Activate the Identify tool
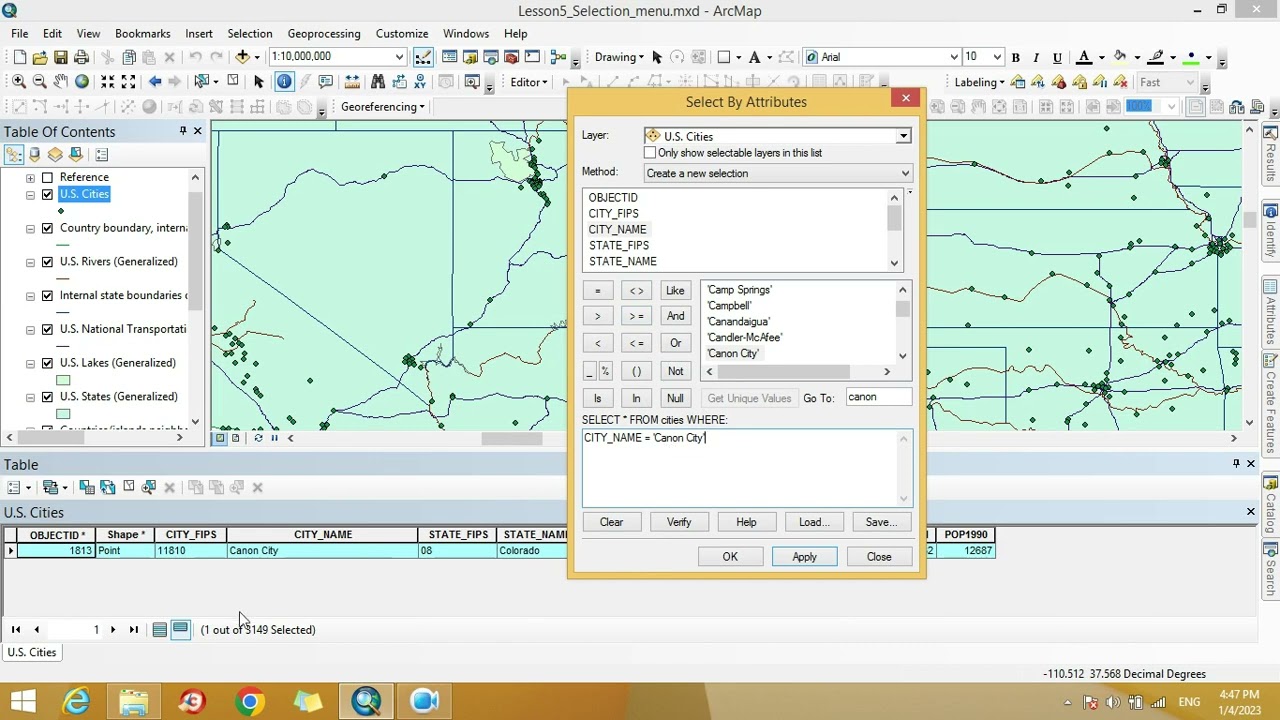This screenshot has width=1280, height=720. pyautogui.click(x=284, y=82)
